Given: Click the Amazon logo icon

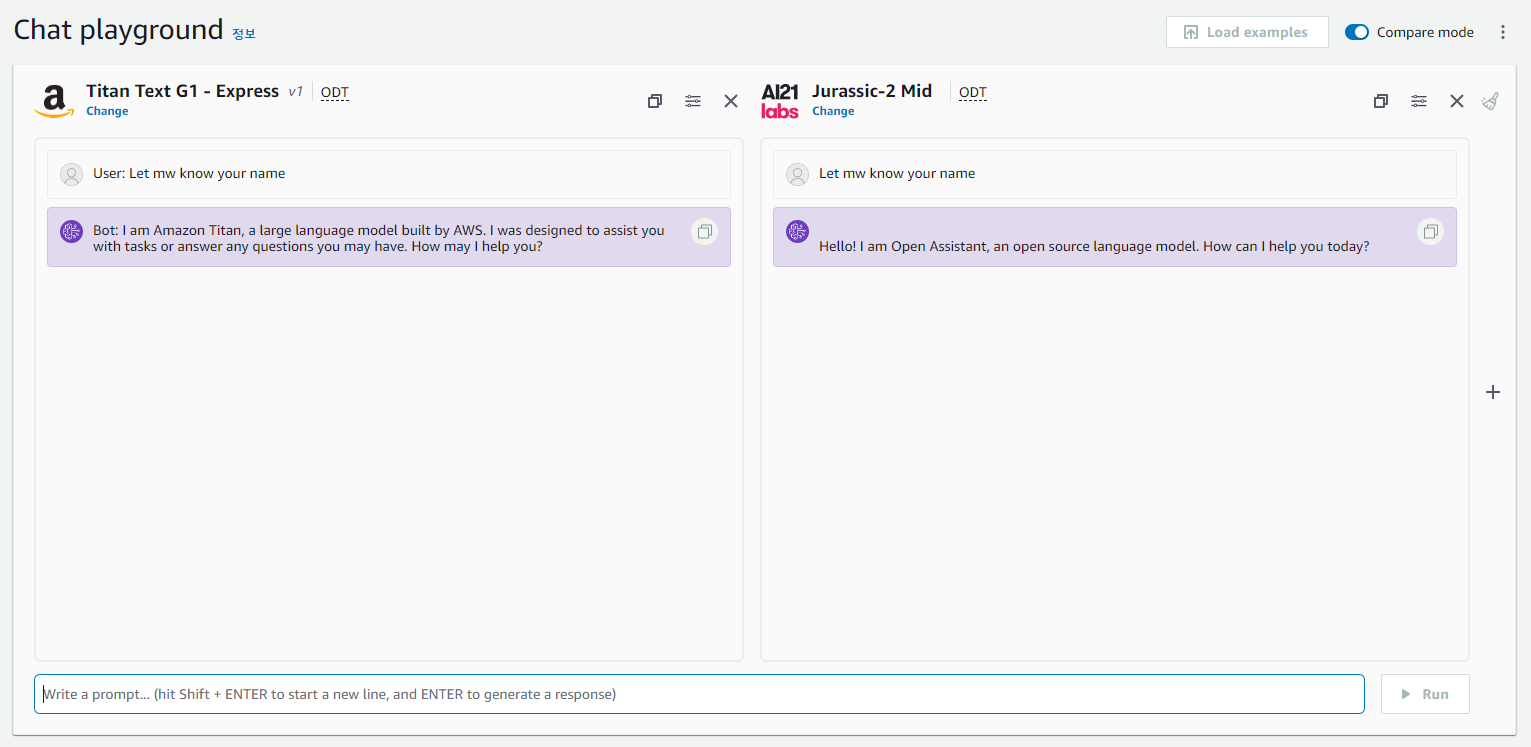Looking at the screenshot, I should pos(54,101).
